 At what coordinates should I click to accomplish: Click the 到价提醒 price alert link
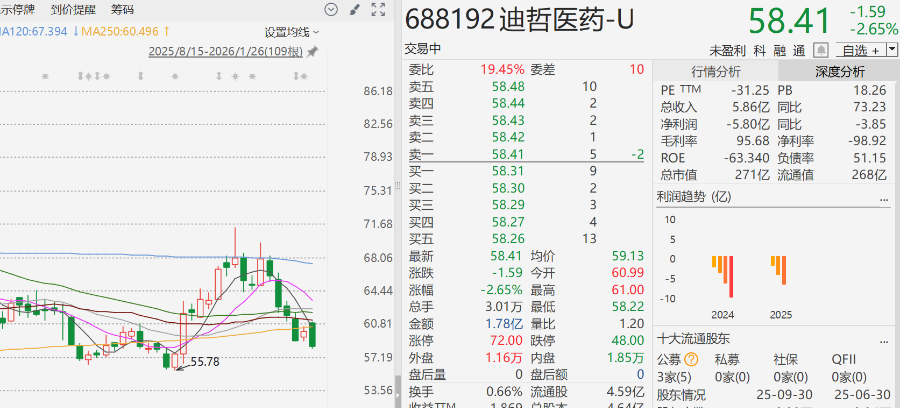(71, 9)
